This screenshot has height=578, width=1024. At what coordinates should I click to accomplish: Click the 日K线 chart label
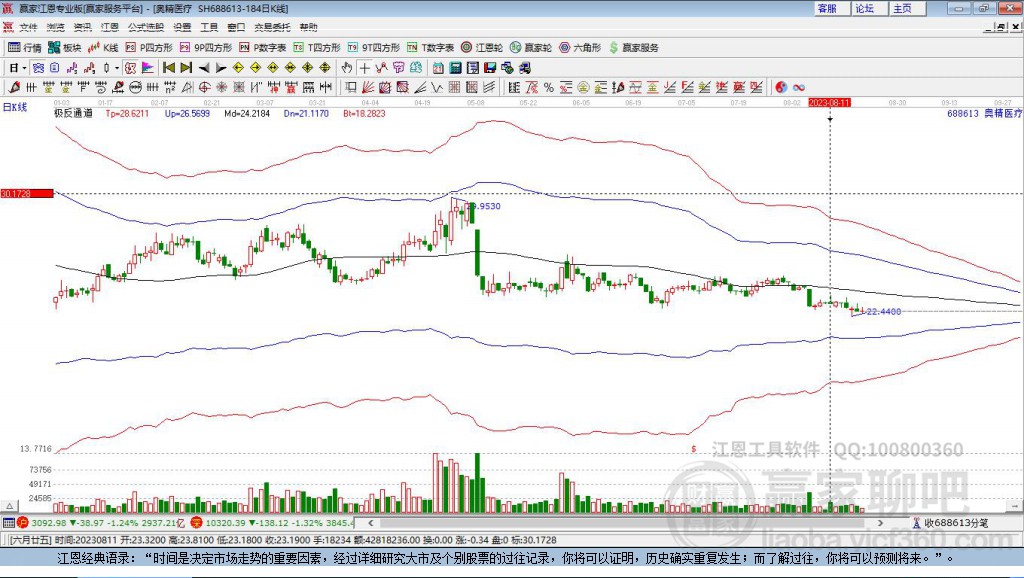pyautogui.click(x=15, y=107)
